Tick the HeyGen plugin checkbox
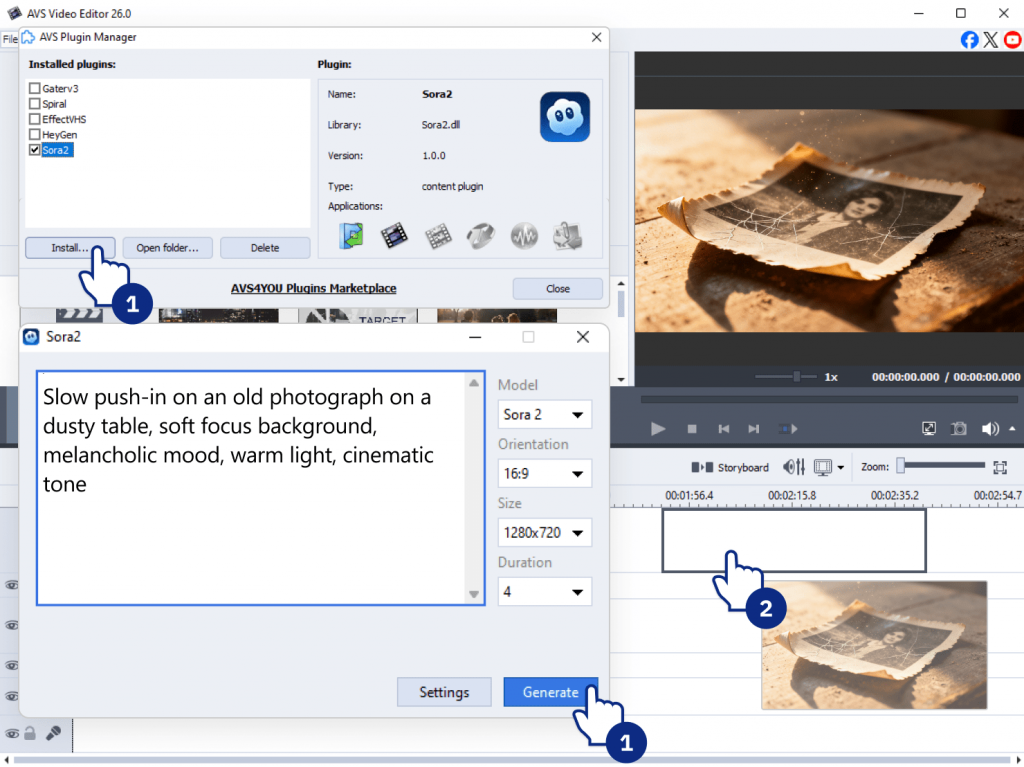This screenshot has height=767, width=1024. click(x=35, y=135)
